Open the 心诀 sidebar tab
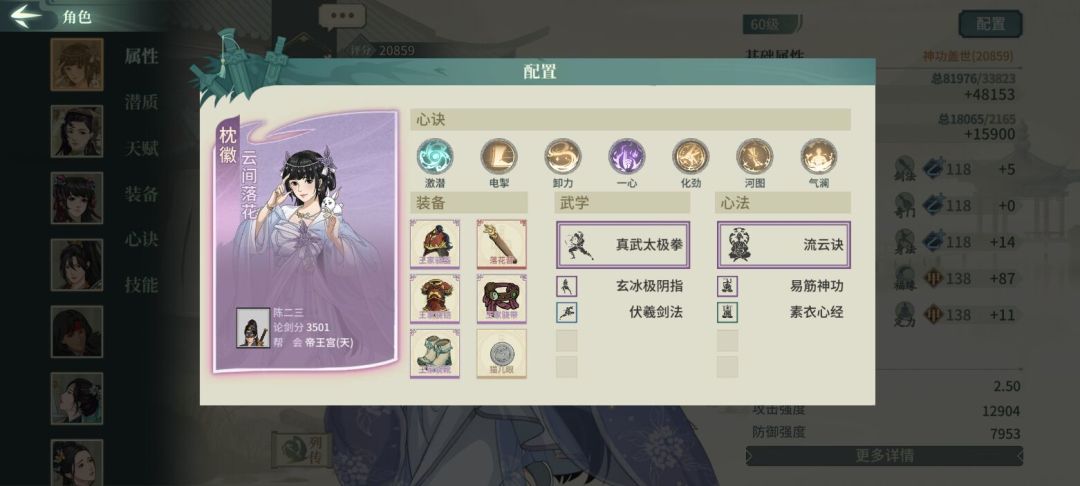The height and width of the screenshot is (486, 1080). [141, 240]
